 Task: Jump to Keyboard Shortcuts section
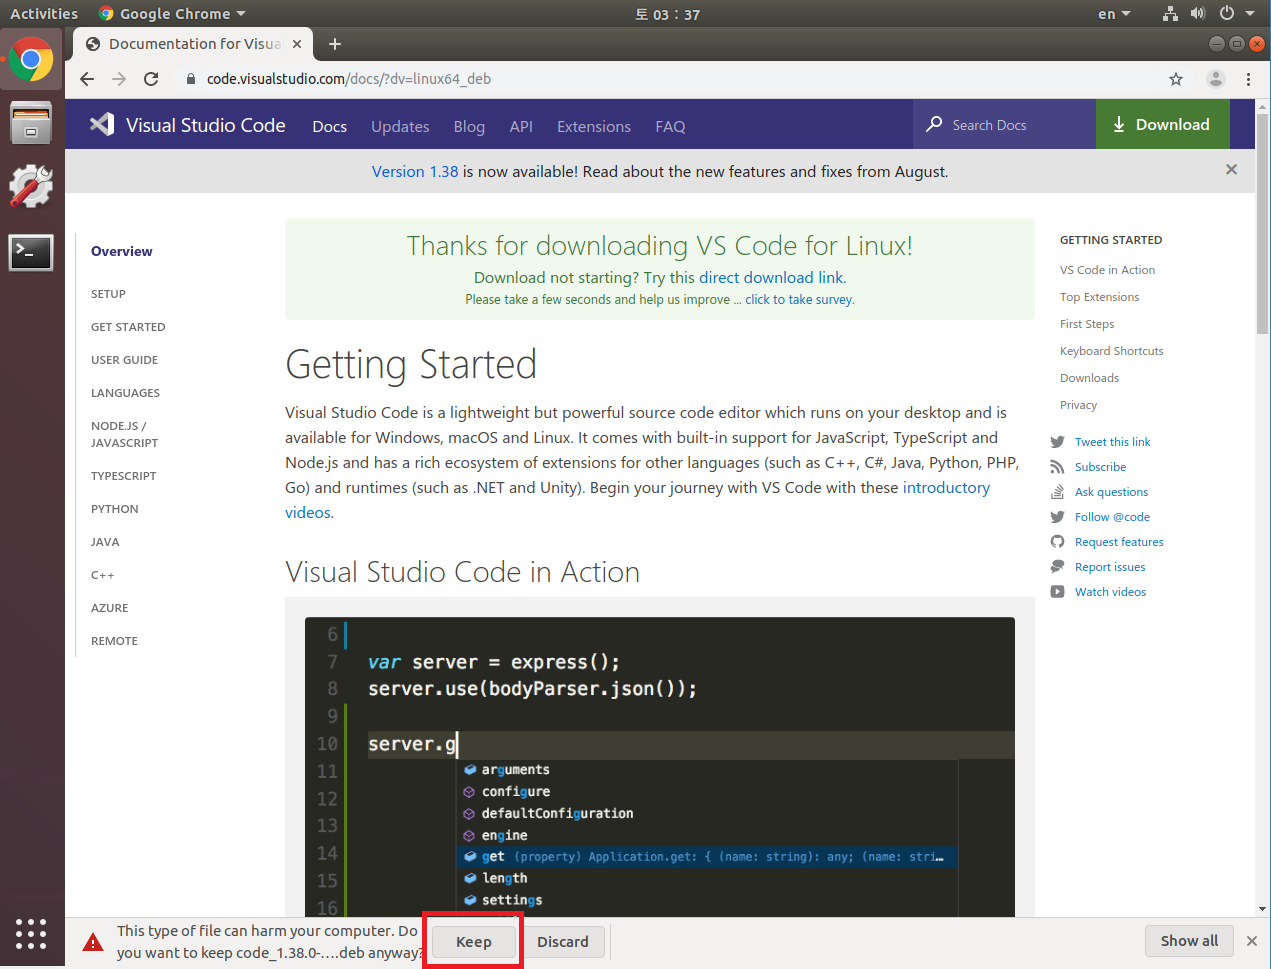(1111, 351)
